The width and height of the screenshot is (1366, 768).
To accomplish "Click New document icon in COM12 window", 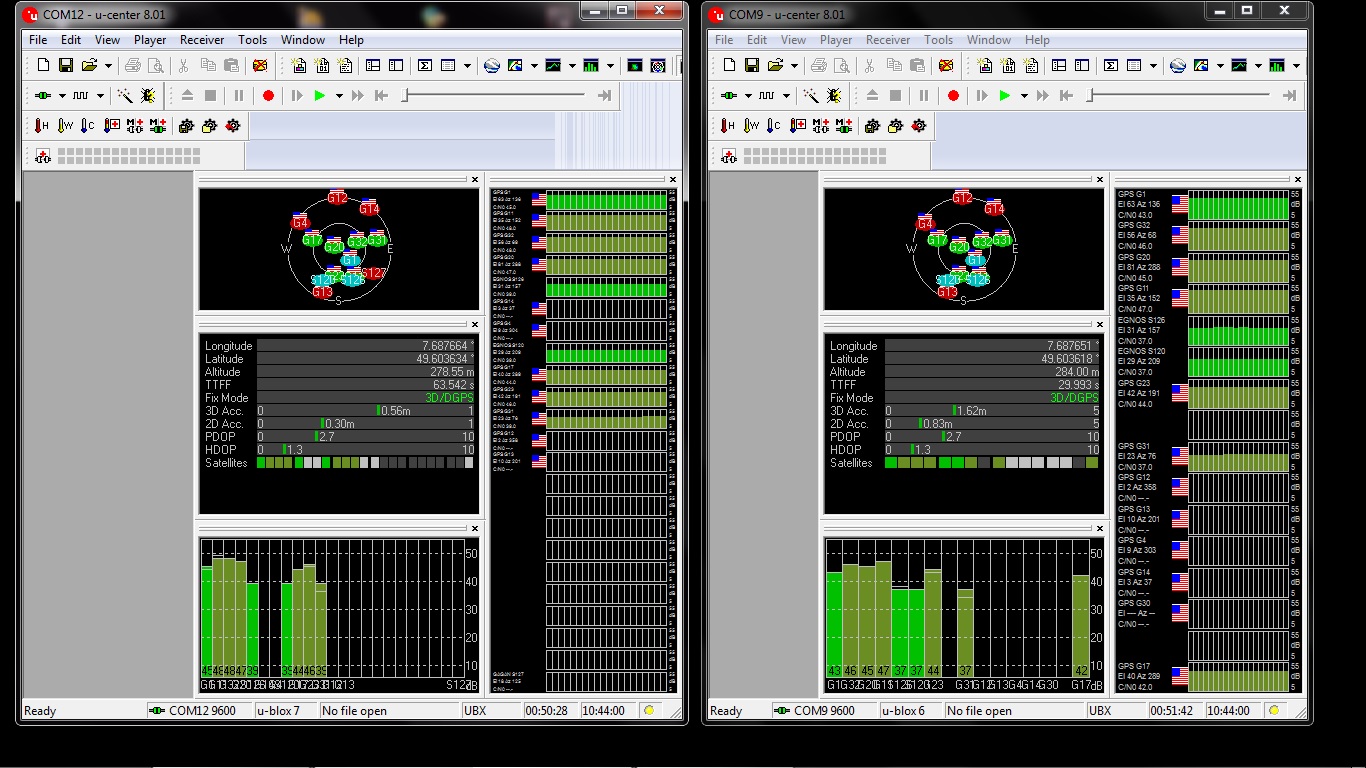I will (42, 66).
